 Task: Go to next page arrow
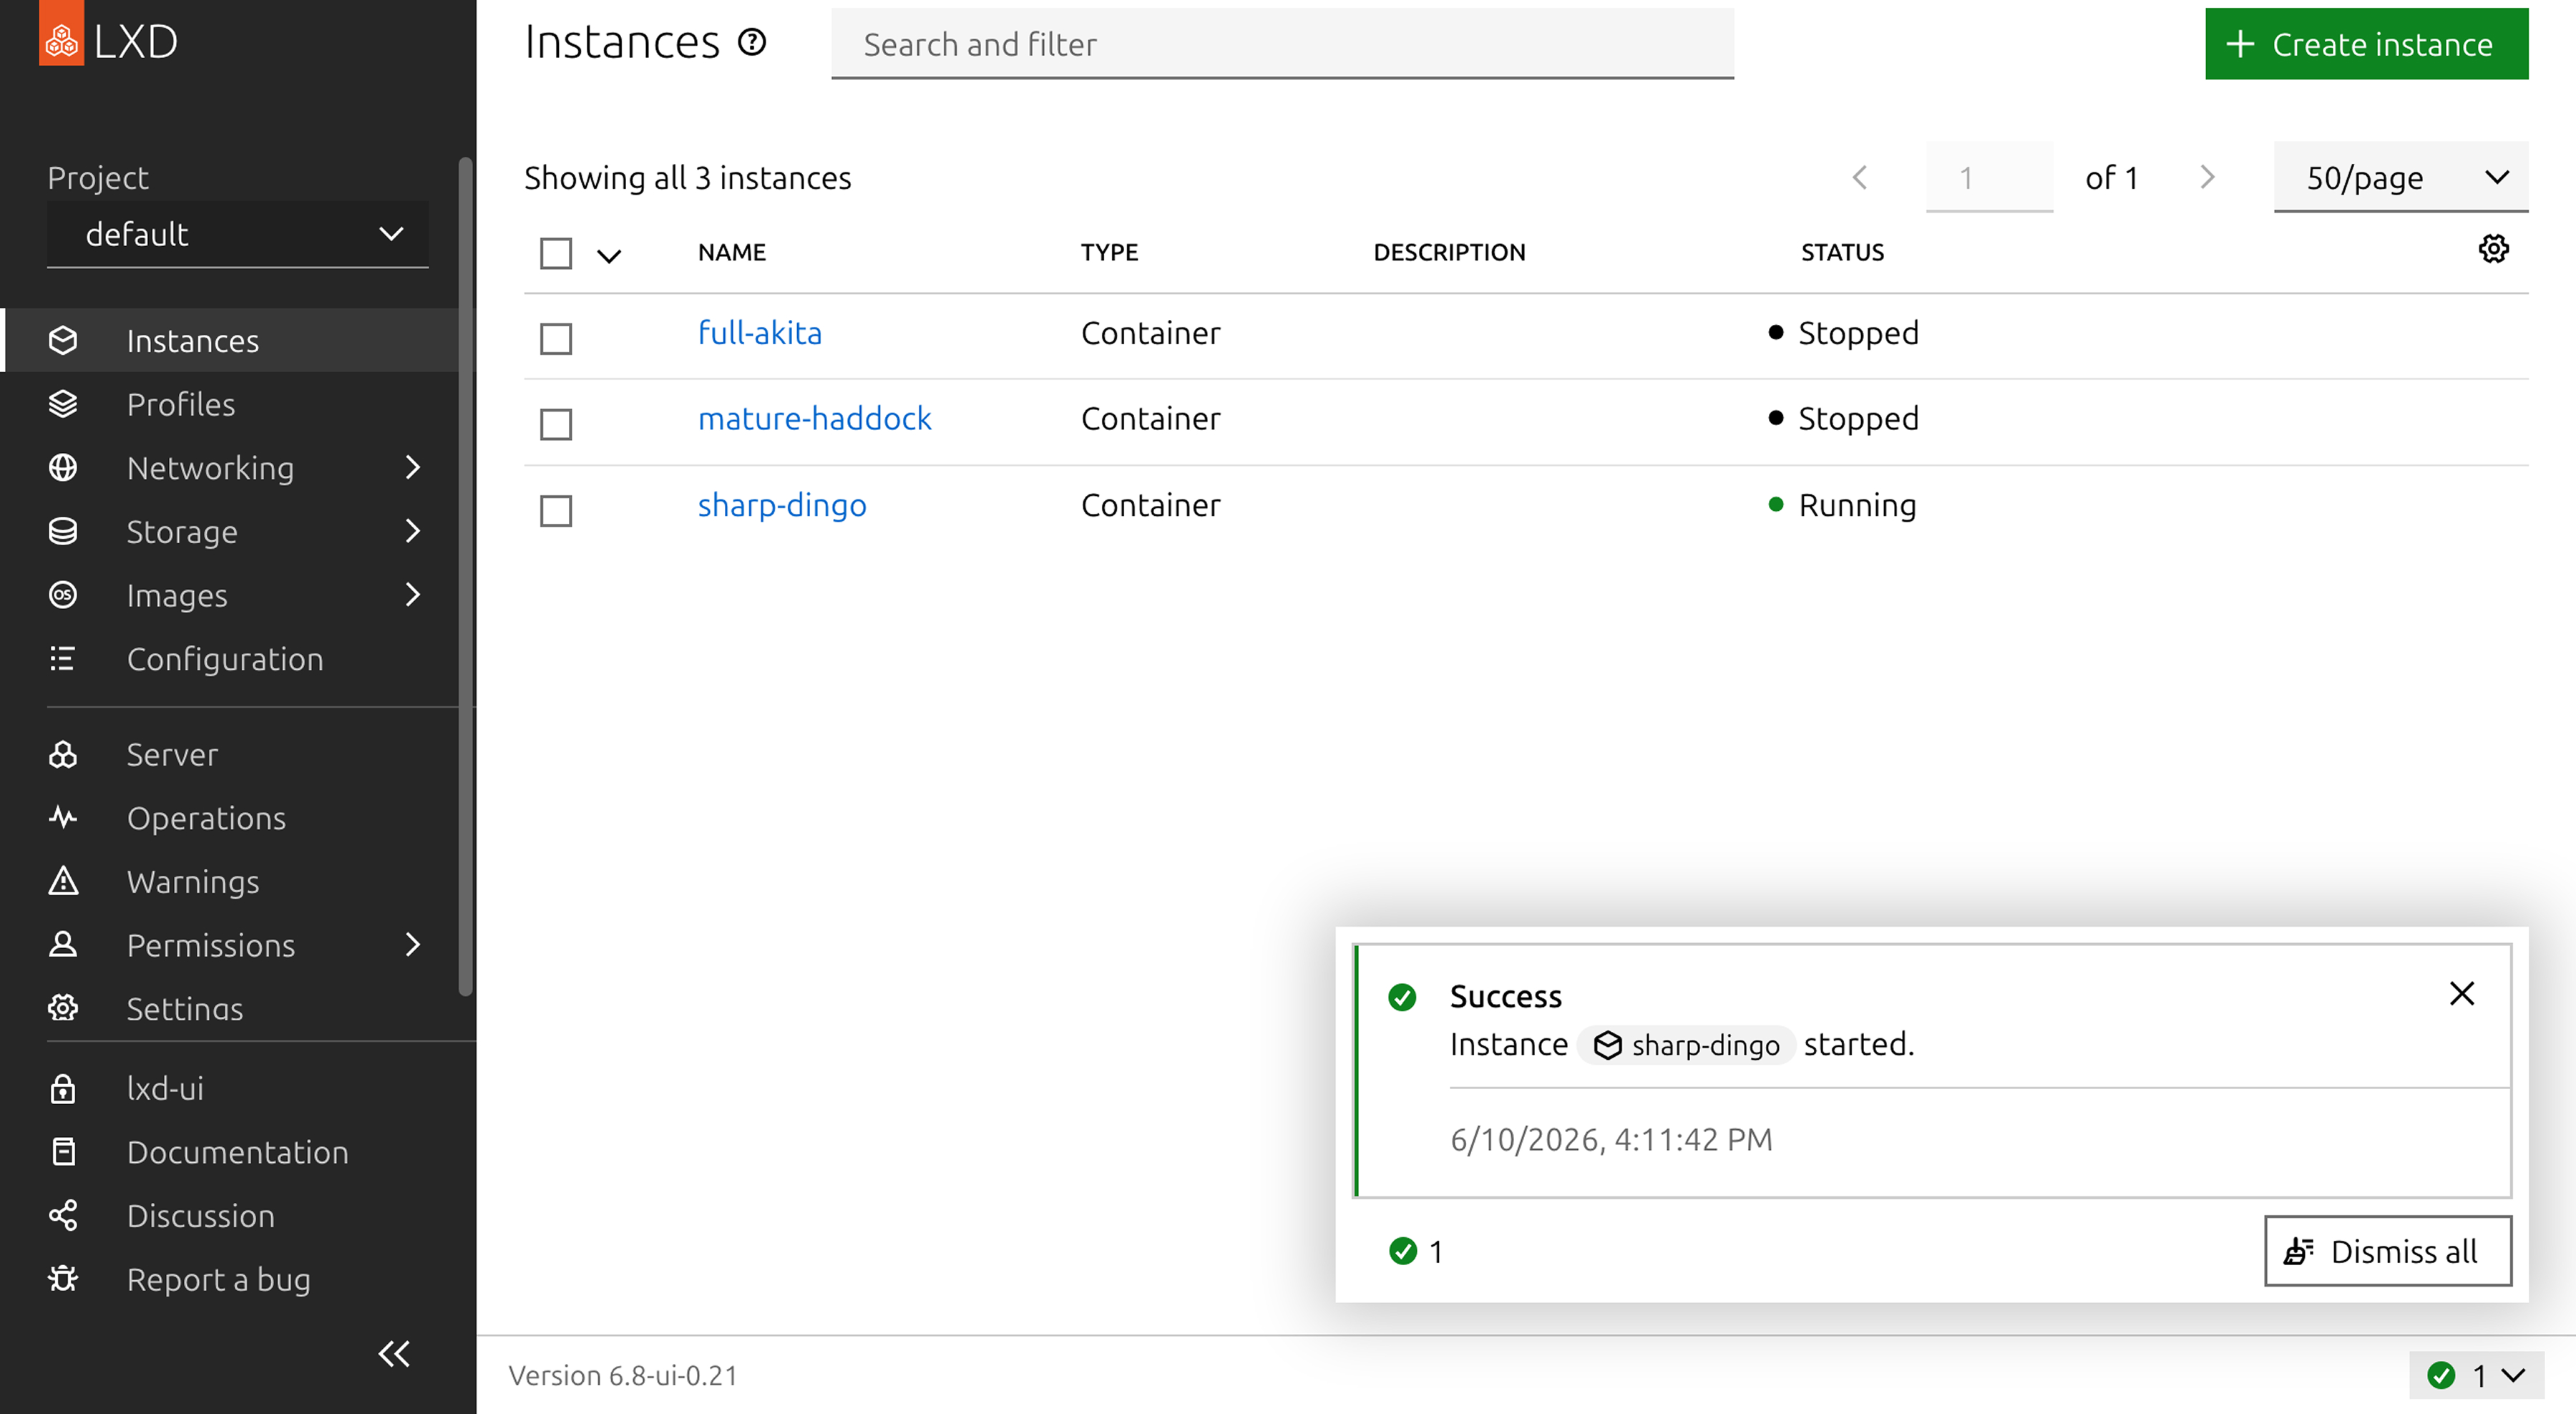click(x=2208, y=178)
